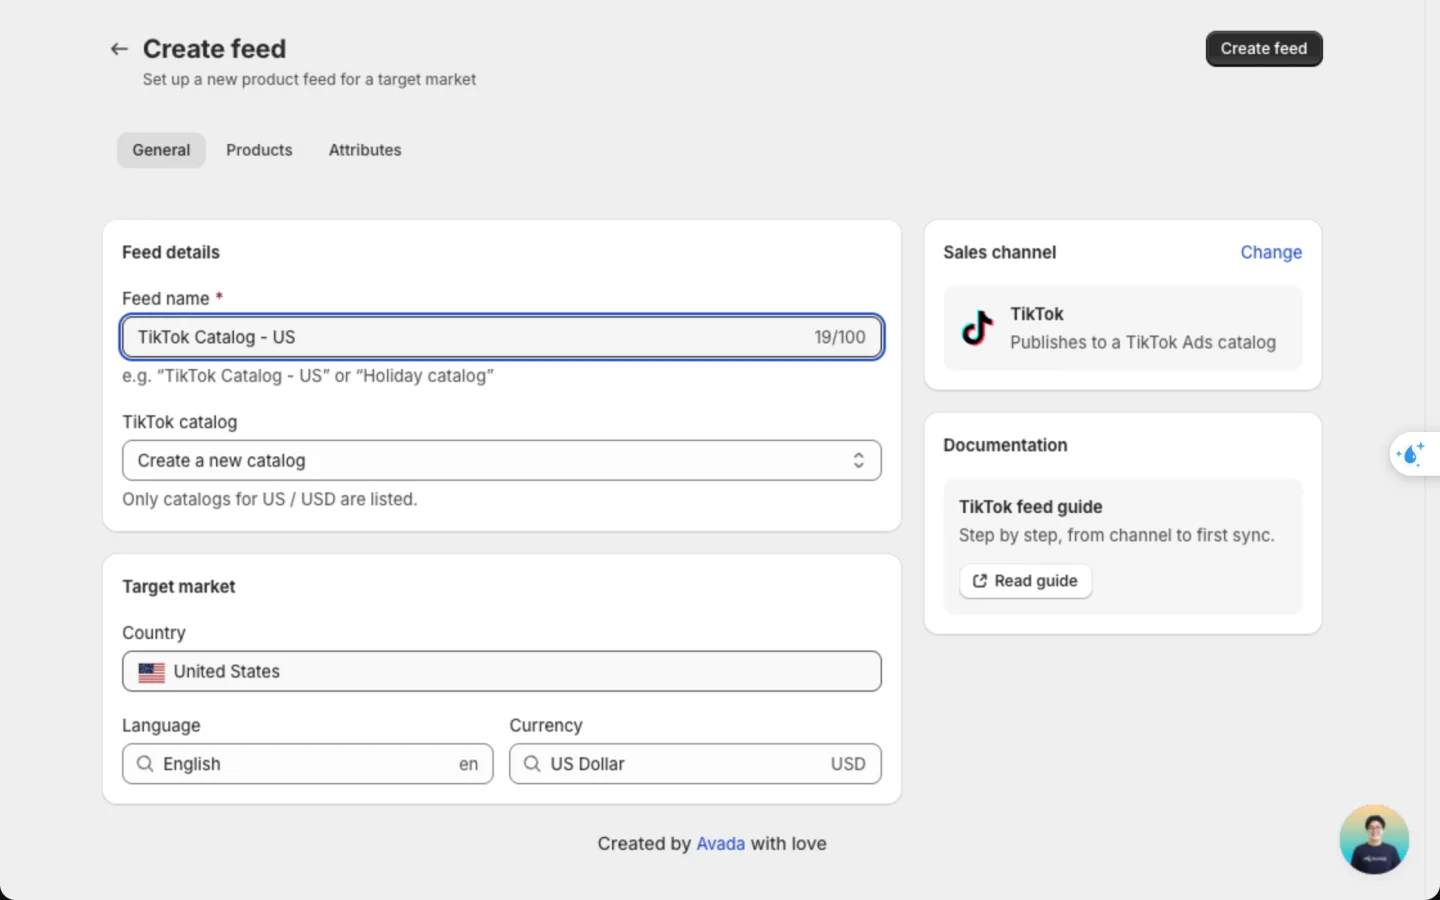Click 'Step by step, from channel to first sync.'

[1116, 536]
